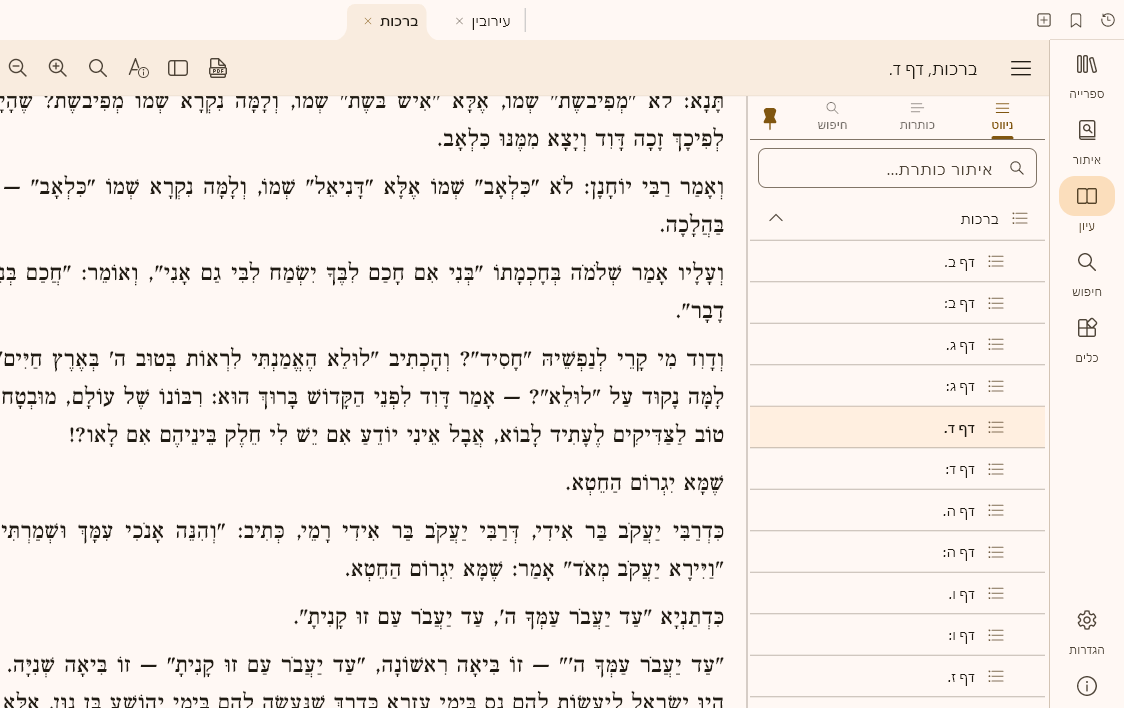Click the bookmark icon at top

(x=1076, y=20)
